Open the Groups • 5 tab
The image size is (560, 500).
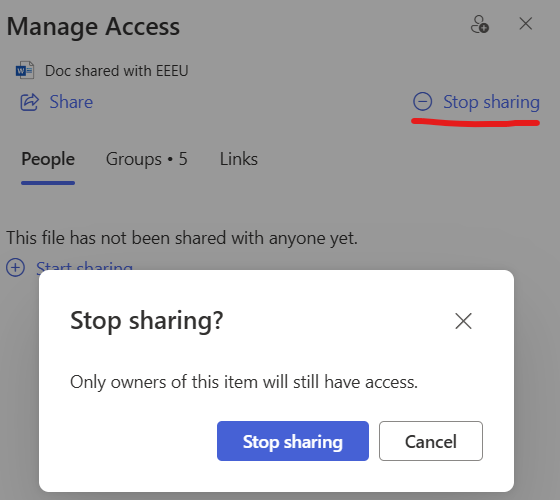point(146,159)
